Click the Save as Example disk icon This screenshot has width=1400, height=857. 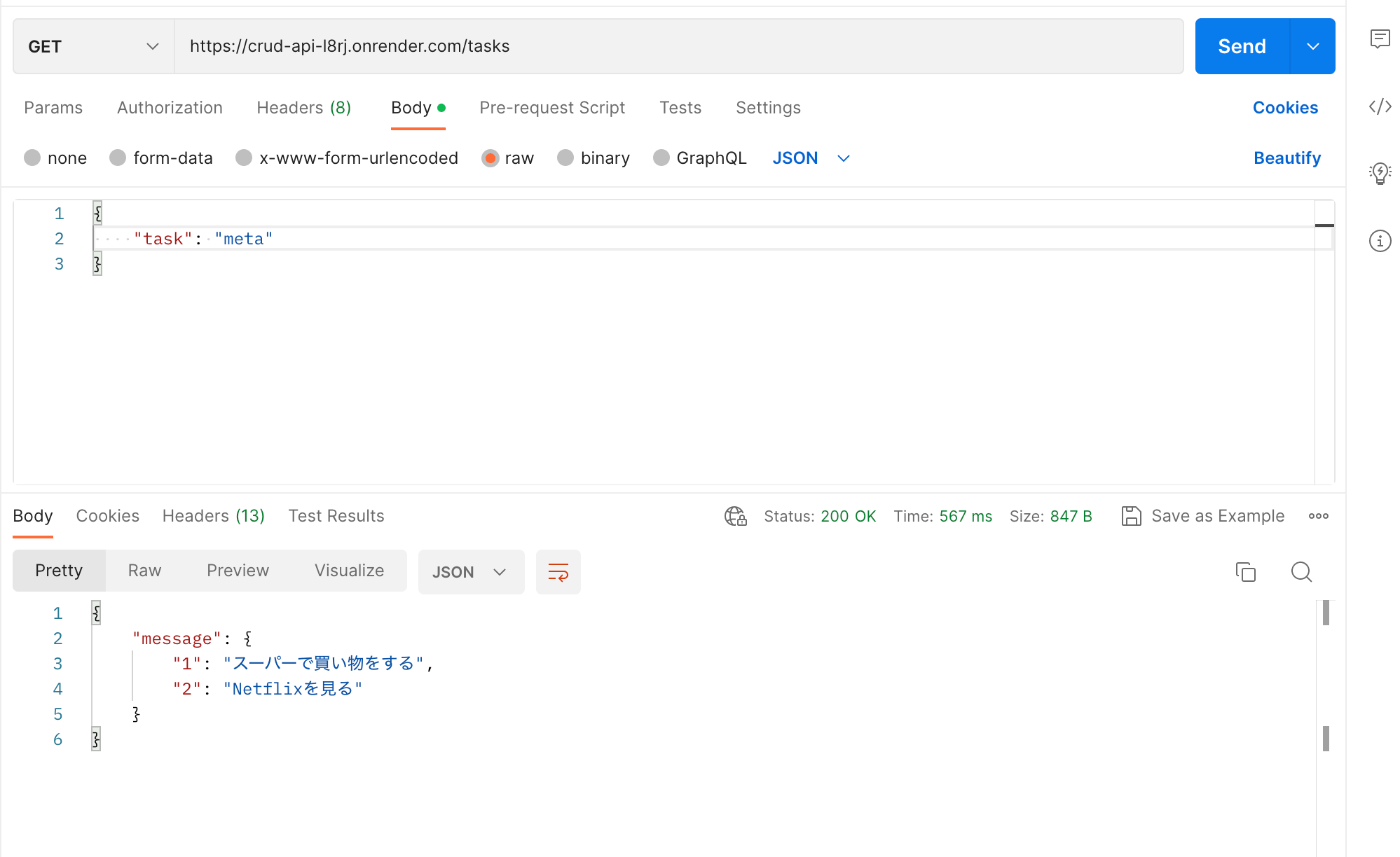(1131, 516)
